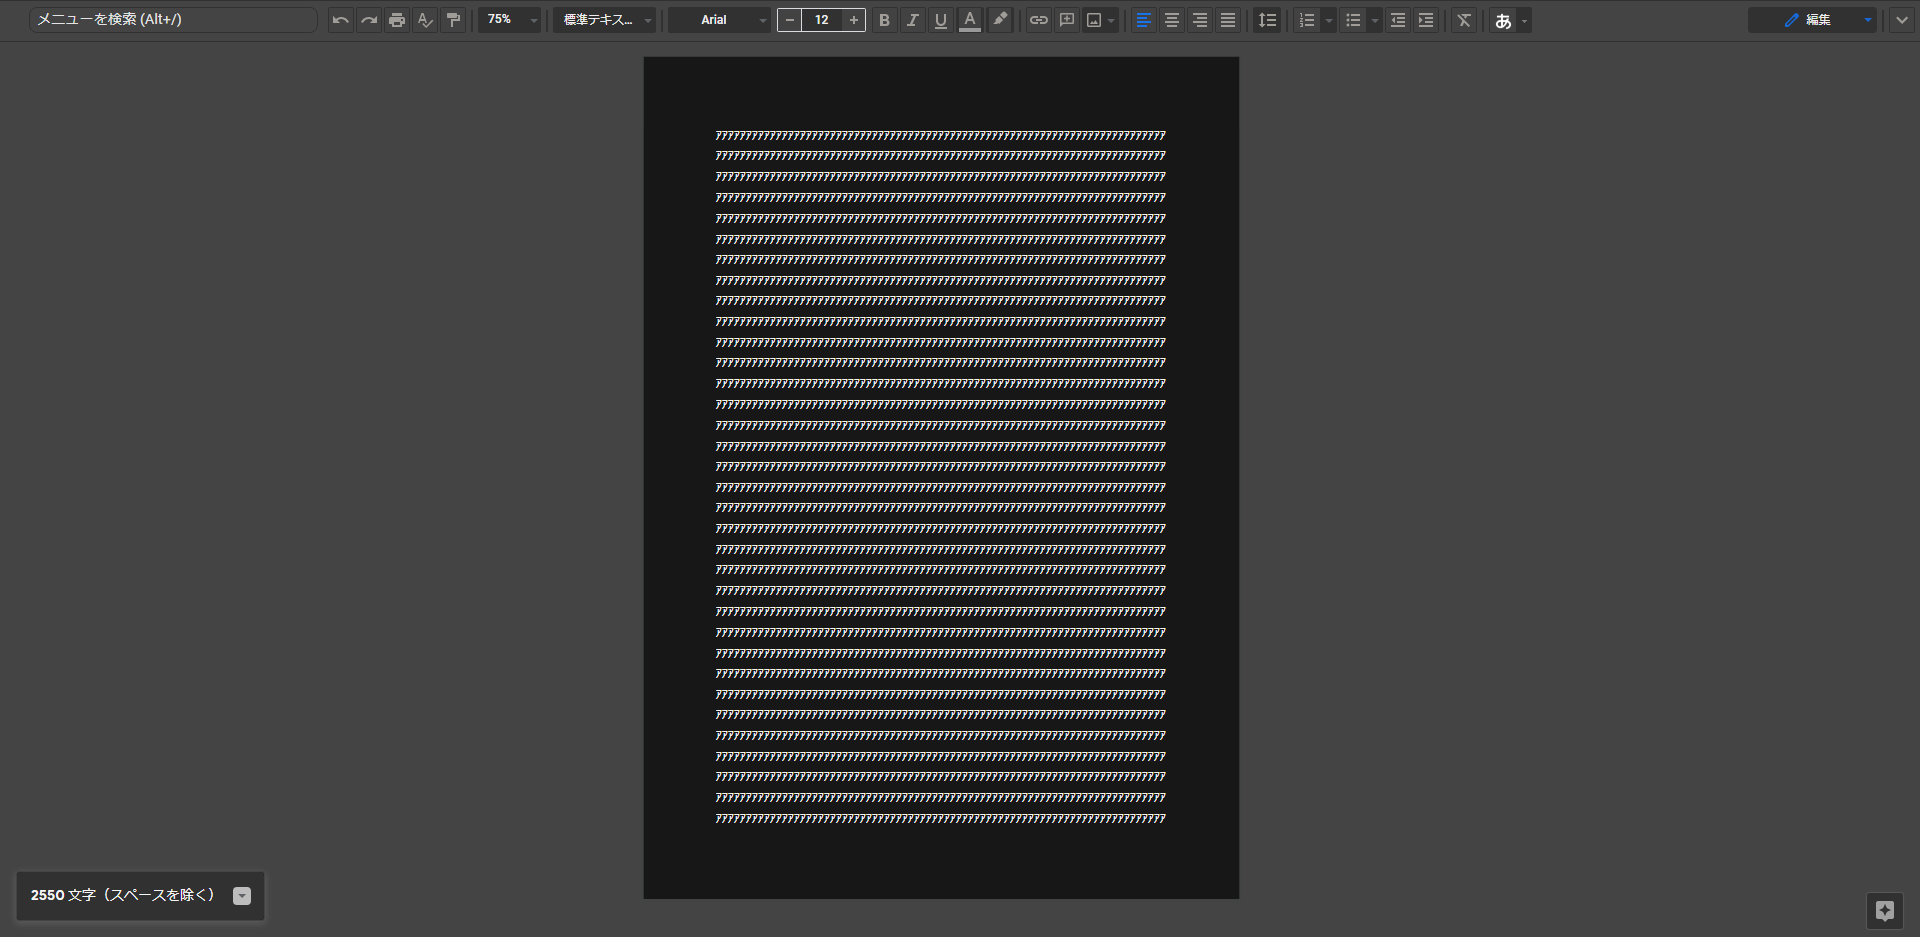Click the undo arrow icon
The width and height of the screenshot is (1920, 937).
click(341, 20)
